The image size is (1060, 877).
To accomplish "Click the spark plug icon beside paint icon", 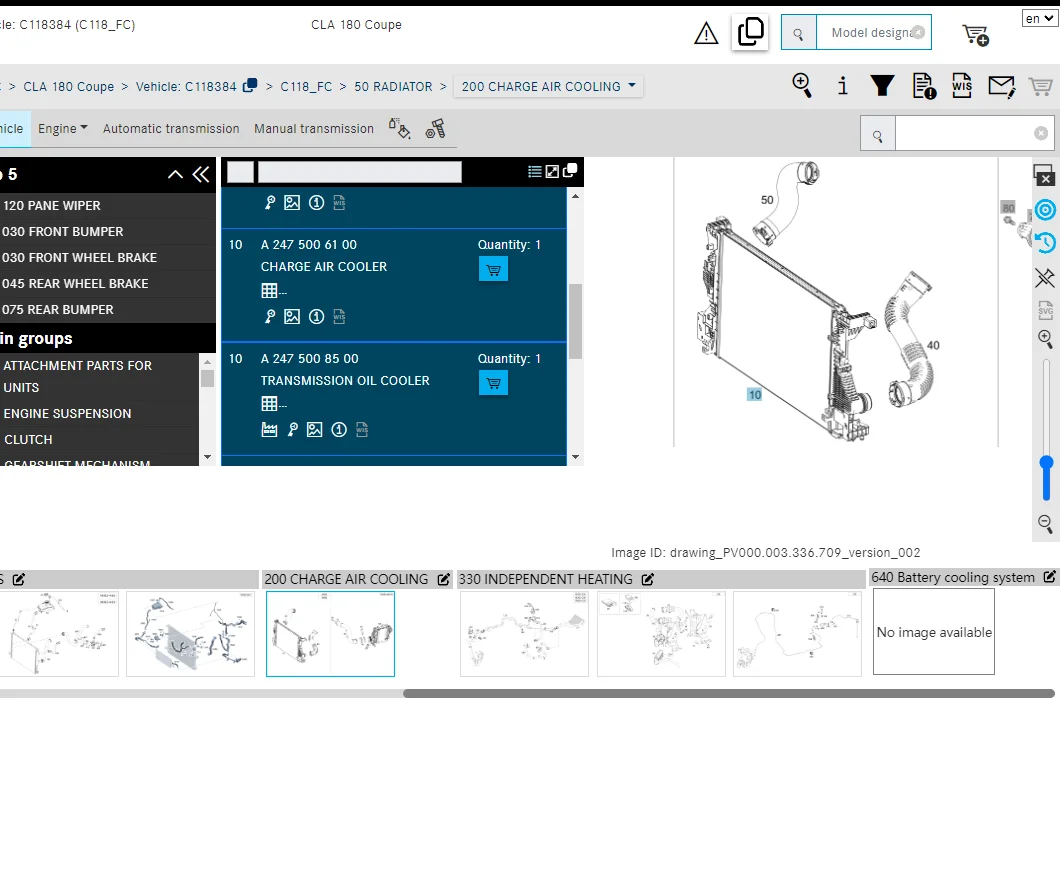I will pos(435,128).
